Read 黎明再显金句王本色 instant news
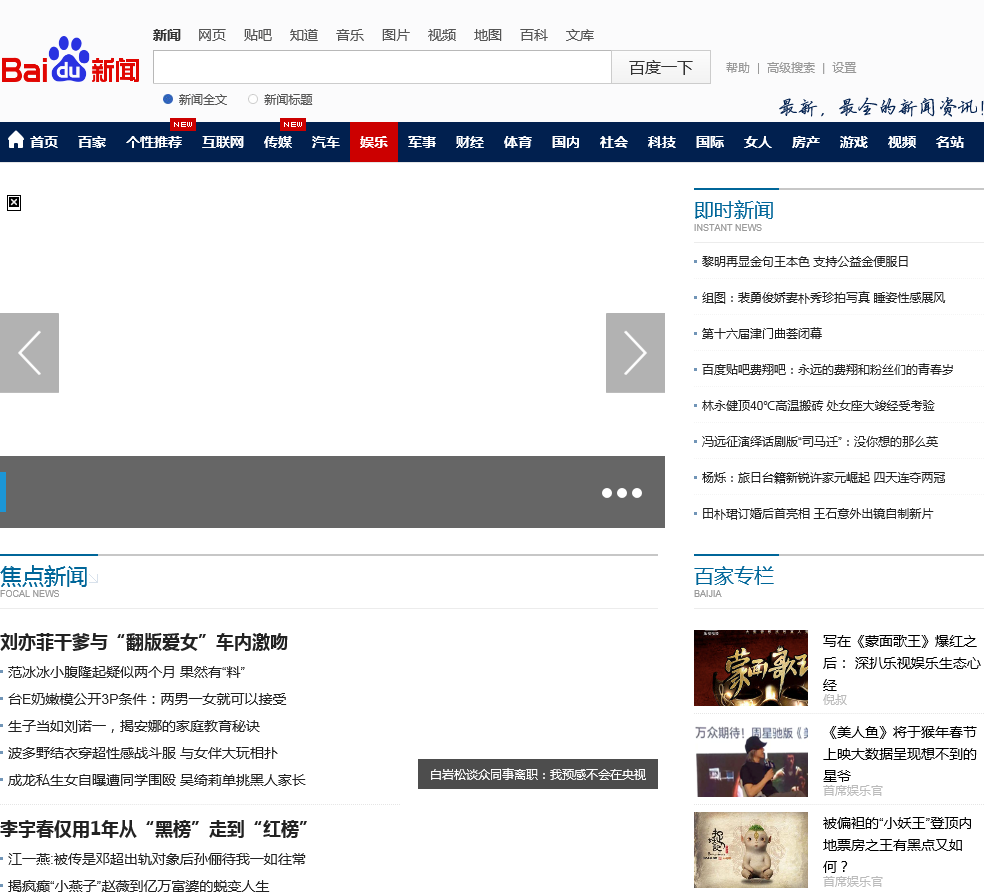 coord(805,262)
